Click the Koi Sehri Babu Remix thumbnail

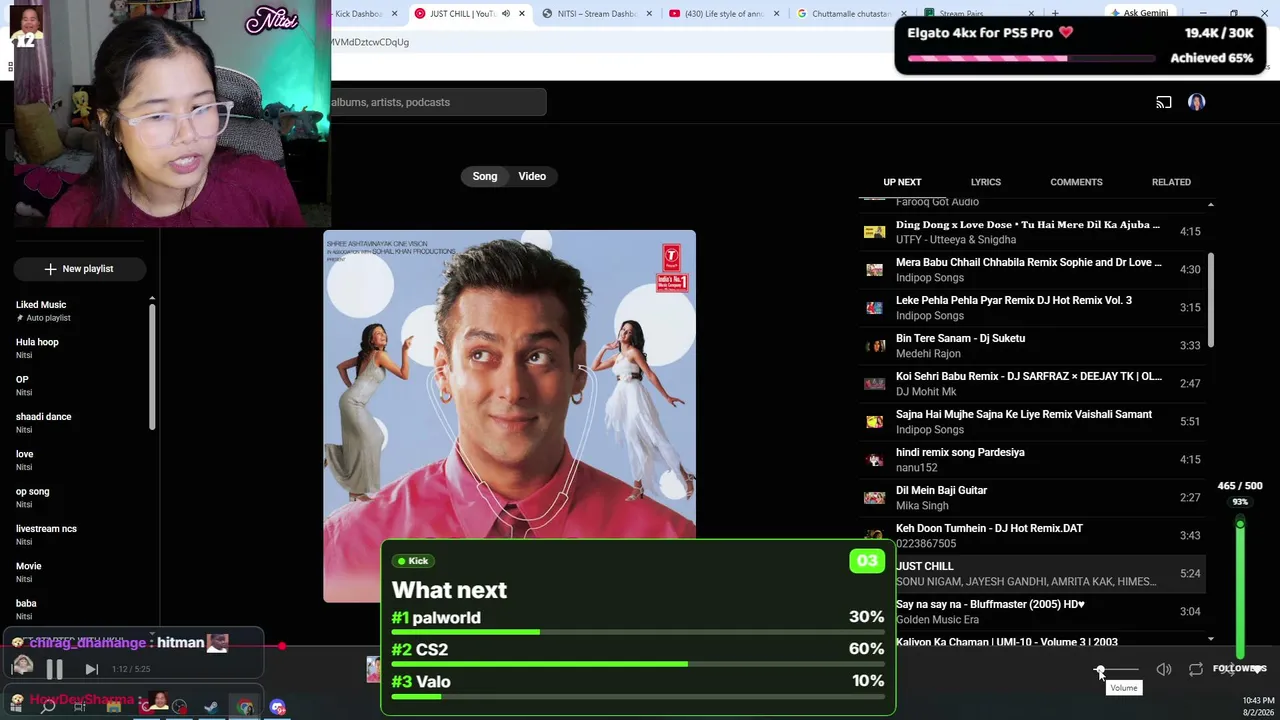coord(875,384)
